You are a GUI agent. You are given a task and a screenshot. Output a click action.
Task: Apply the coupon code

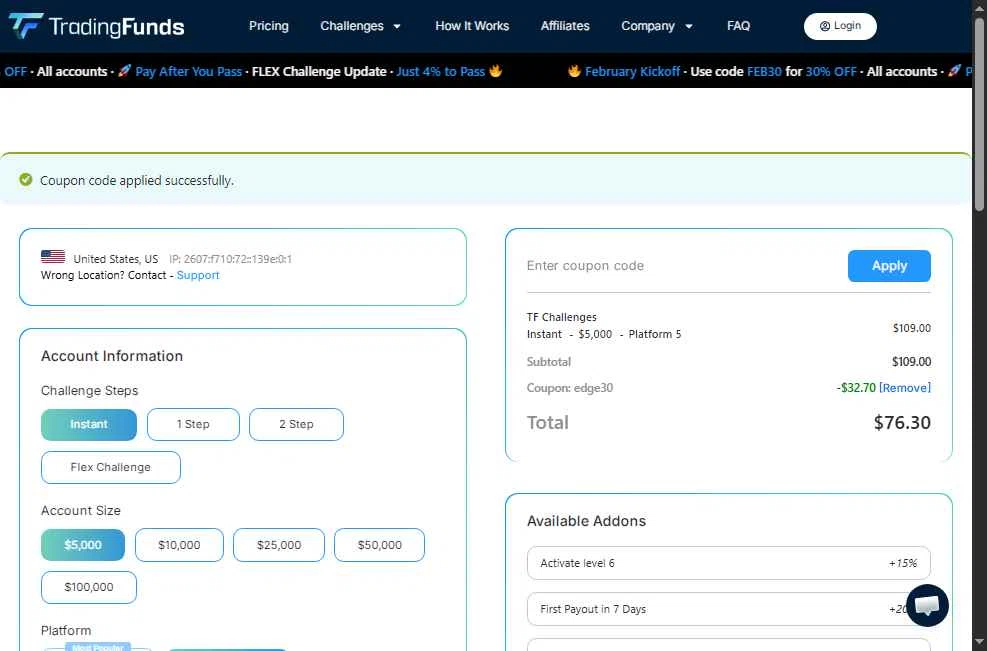click(x=889, y=266)
